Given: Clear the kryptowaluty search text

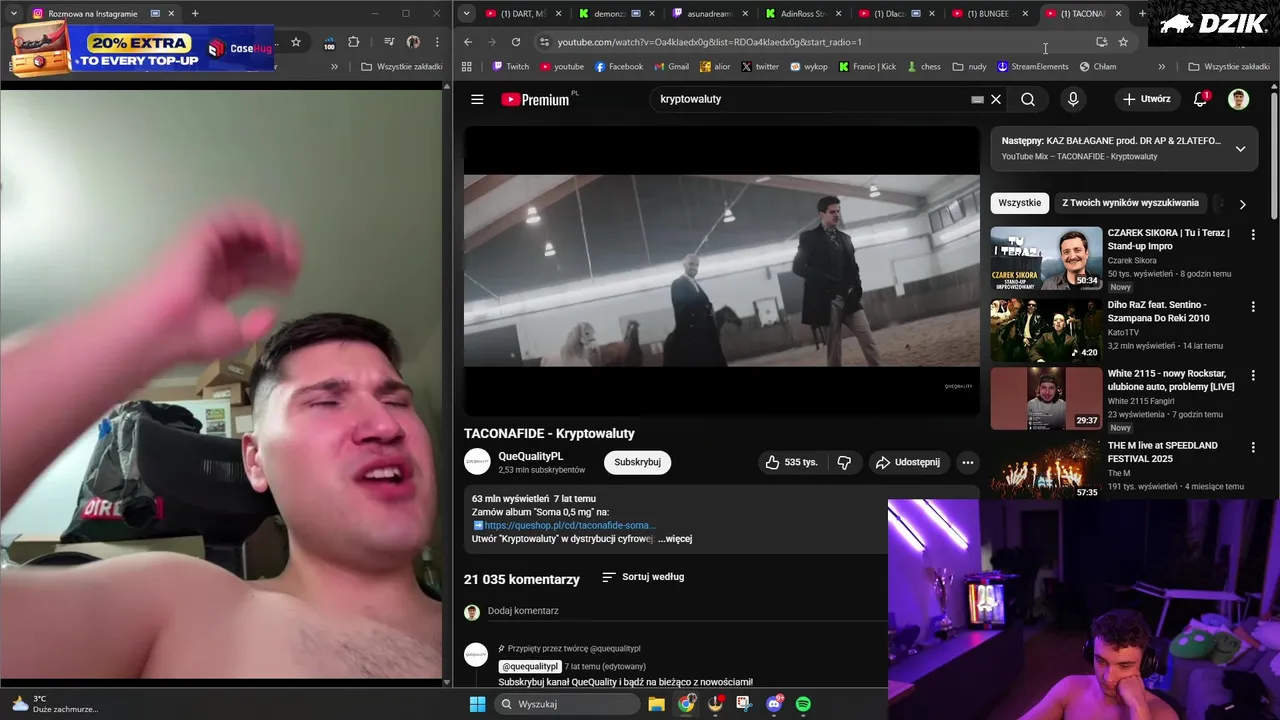Looking at the screenshot, I should [x=996, y=99].
